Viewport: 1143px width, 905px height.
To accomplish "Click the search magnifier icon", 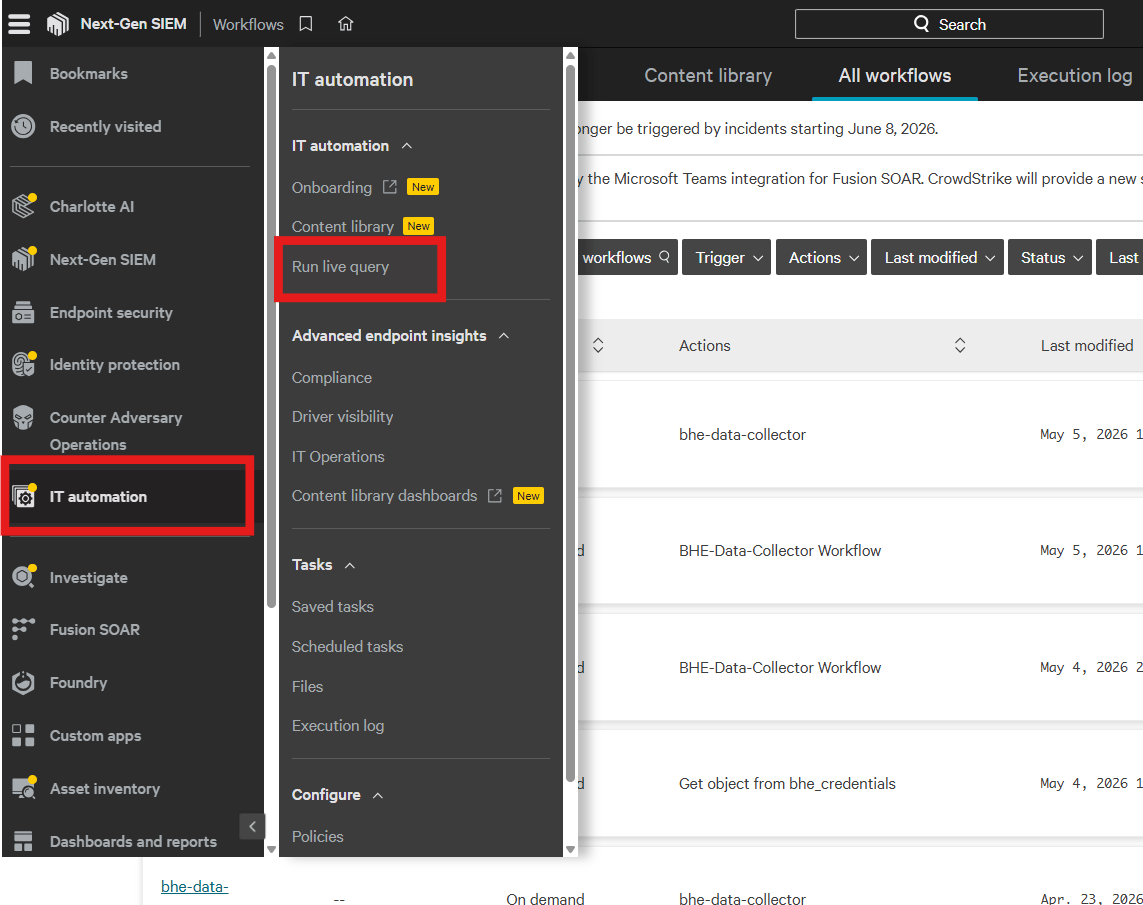I will [921, 24].
